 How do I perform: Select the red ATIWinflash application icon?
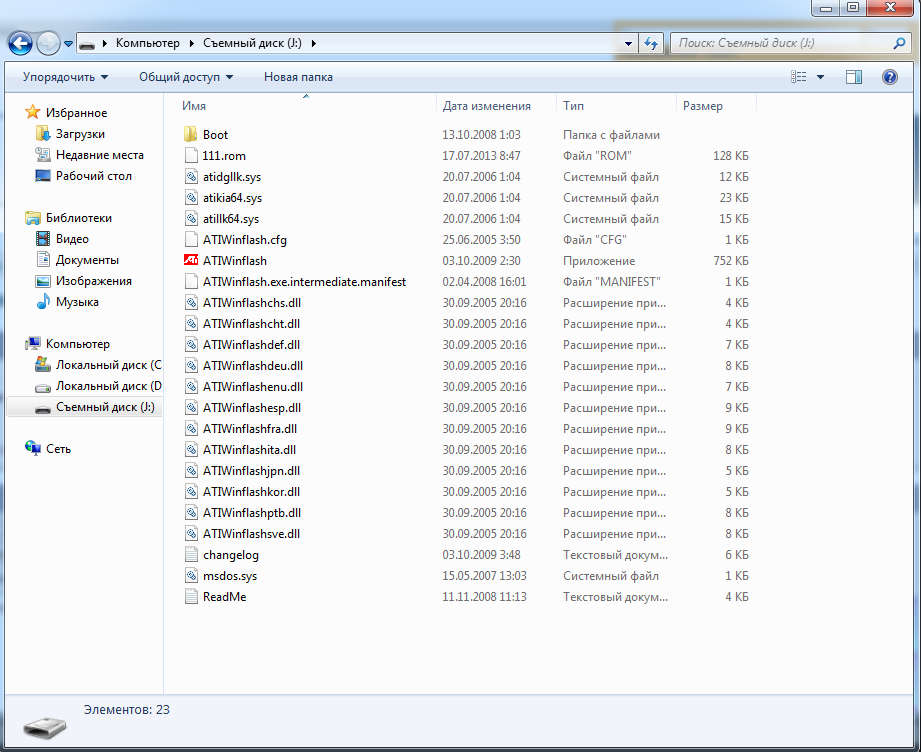pos(191,260)
